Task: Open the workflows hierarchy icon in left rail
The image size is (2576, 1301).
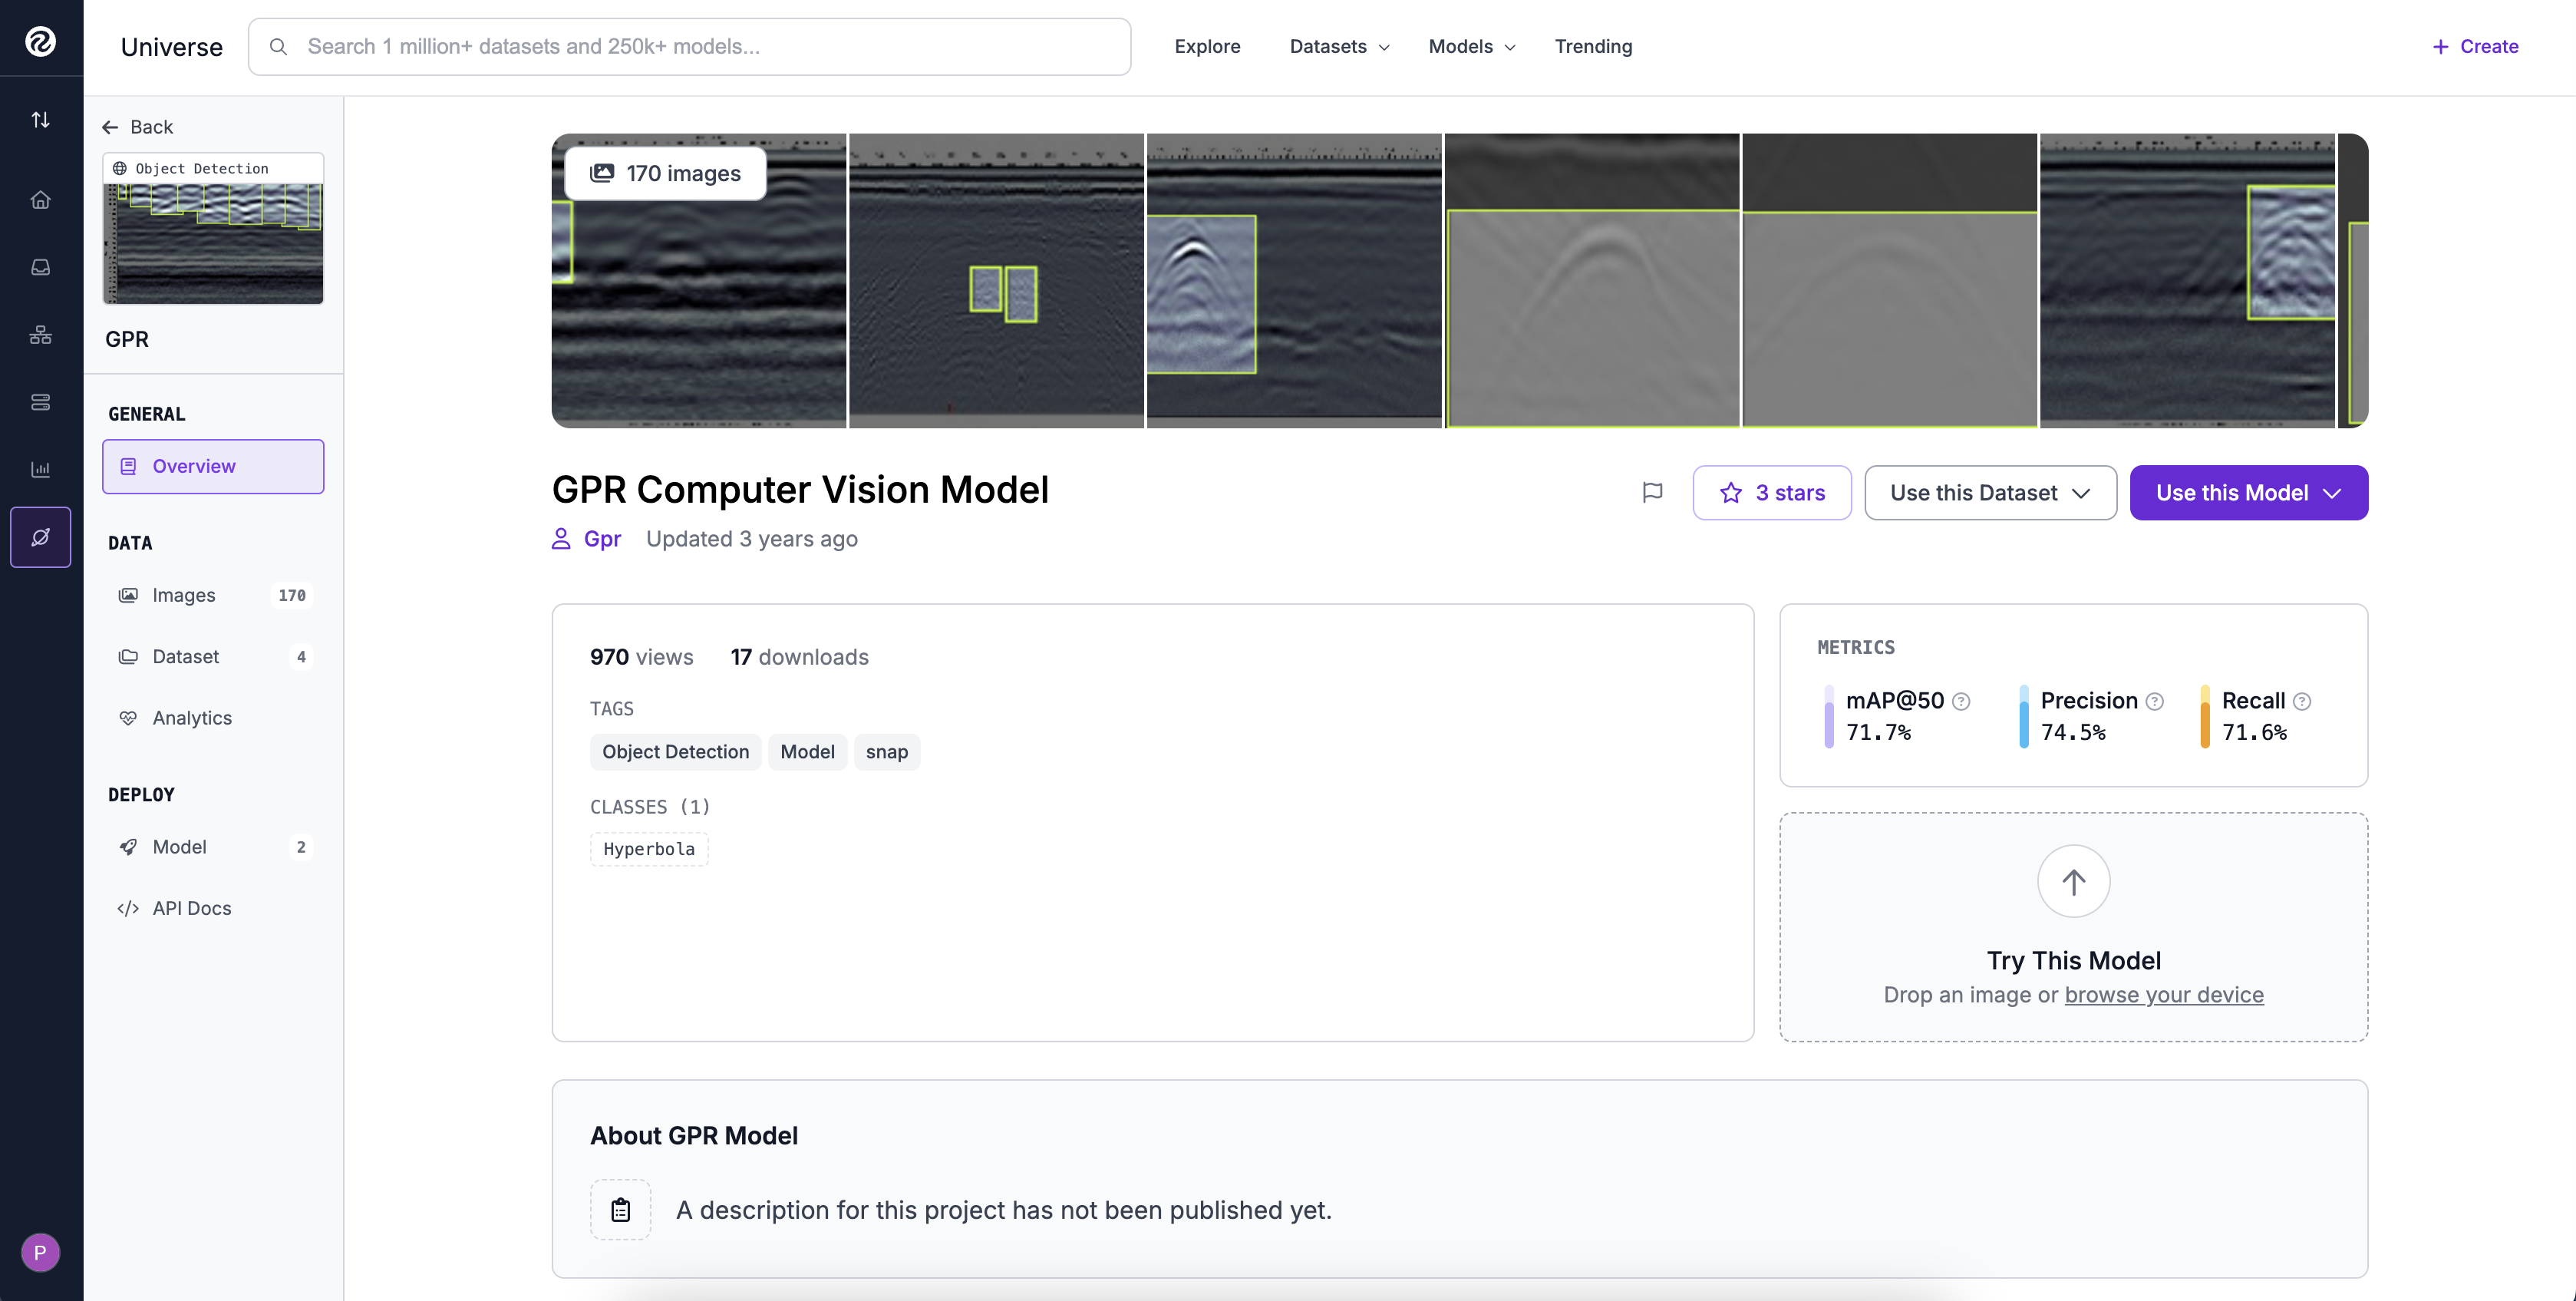Action: click(40, 335)
